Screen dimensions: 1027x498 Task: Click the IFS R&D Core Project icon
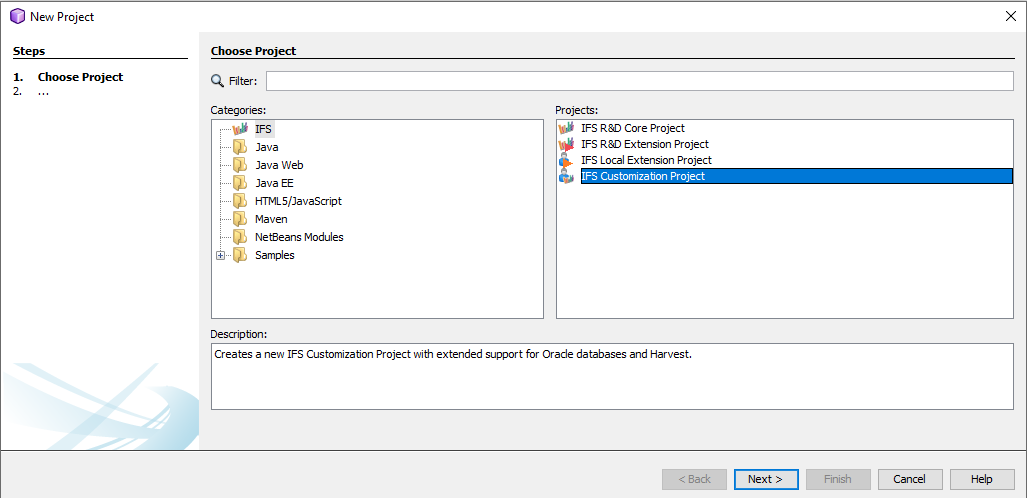566,128
